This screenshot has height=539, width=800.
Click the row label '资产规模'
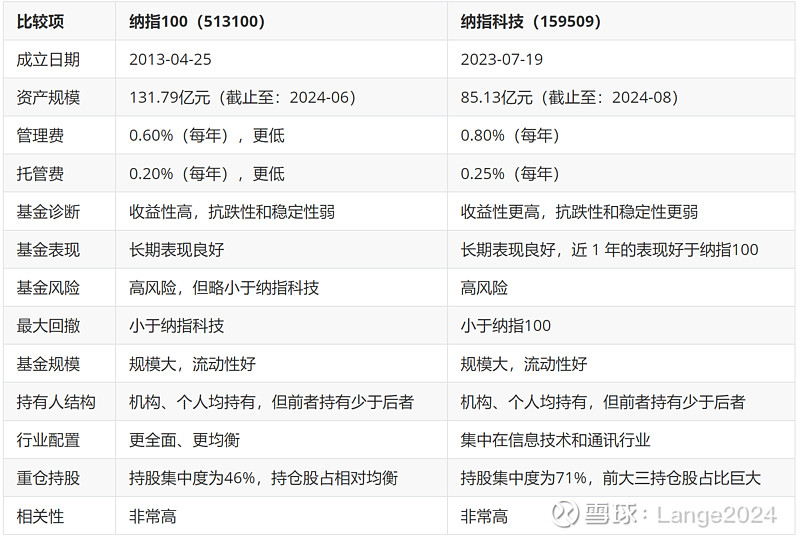[x=48, y=97]
